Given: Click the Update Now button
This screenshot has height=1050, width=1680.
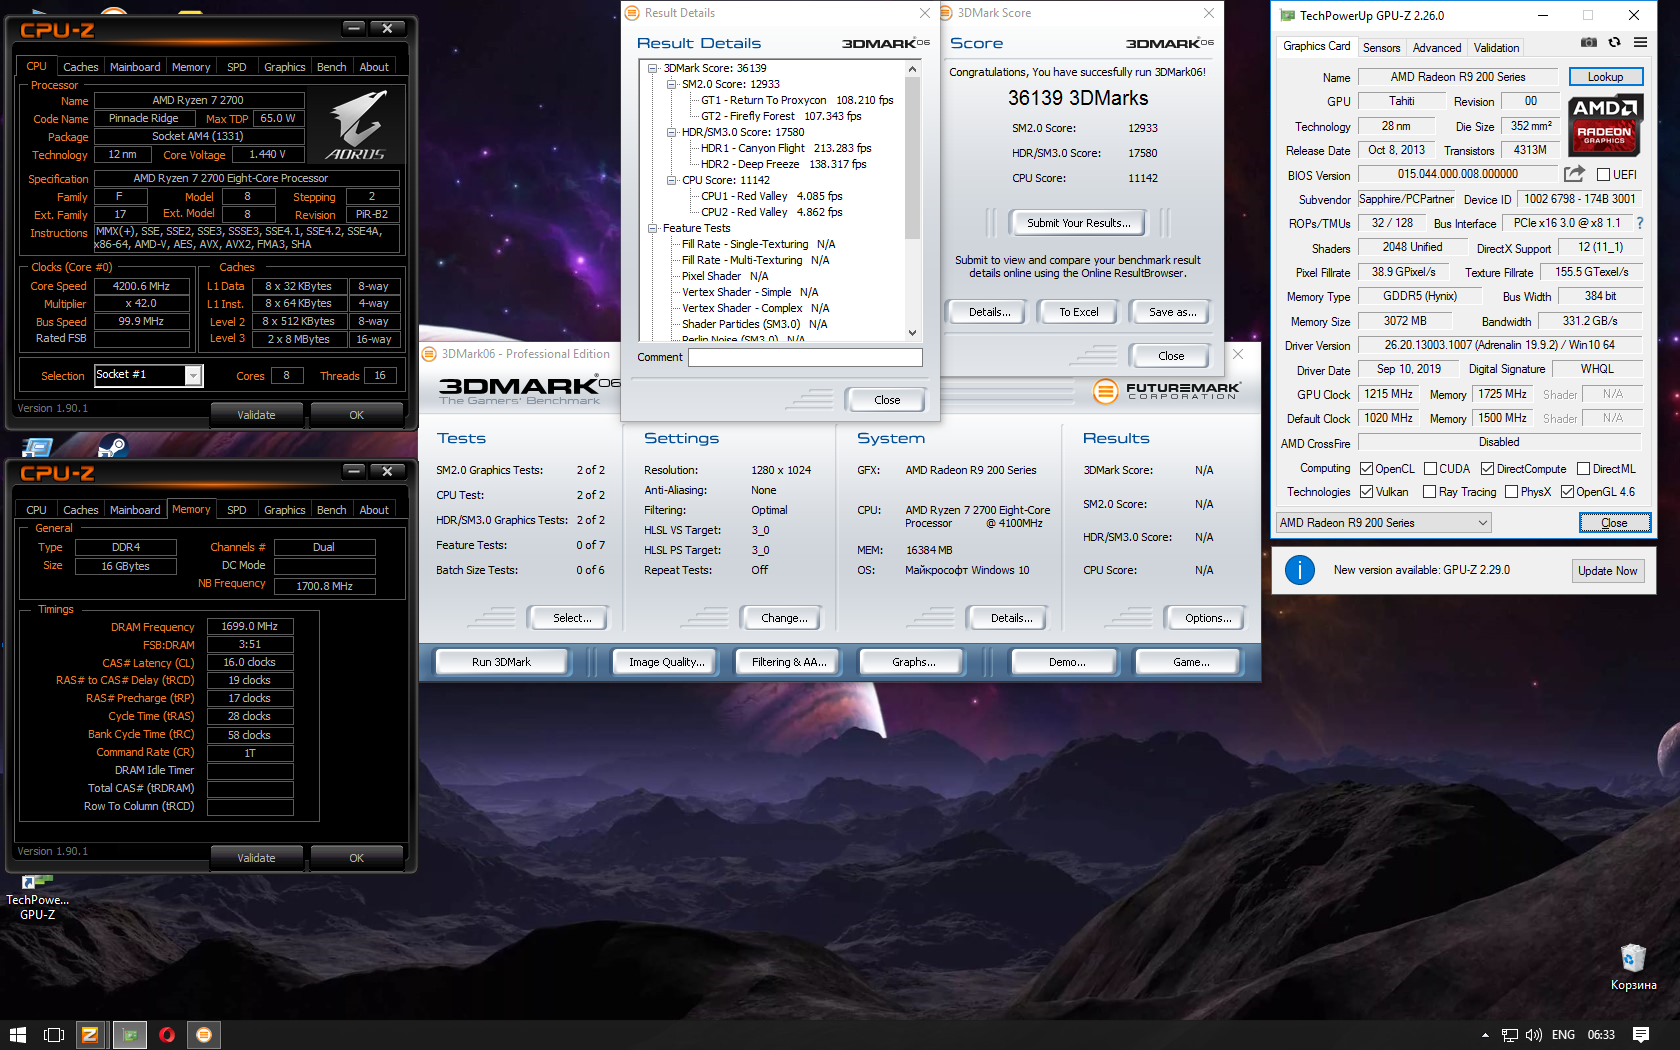Looking at the screenshot, I should click(x=1607, y=571).
